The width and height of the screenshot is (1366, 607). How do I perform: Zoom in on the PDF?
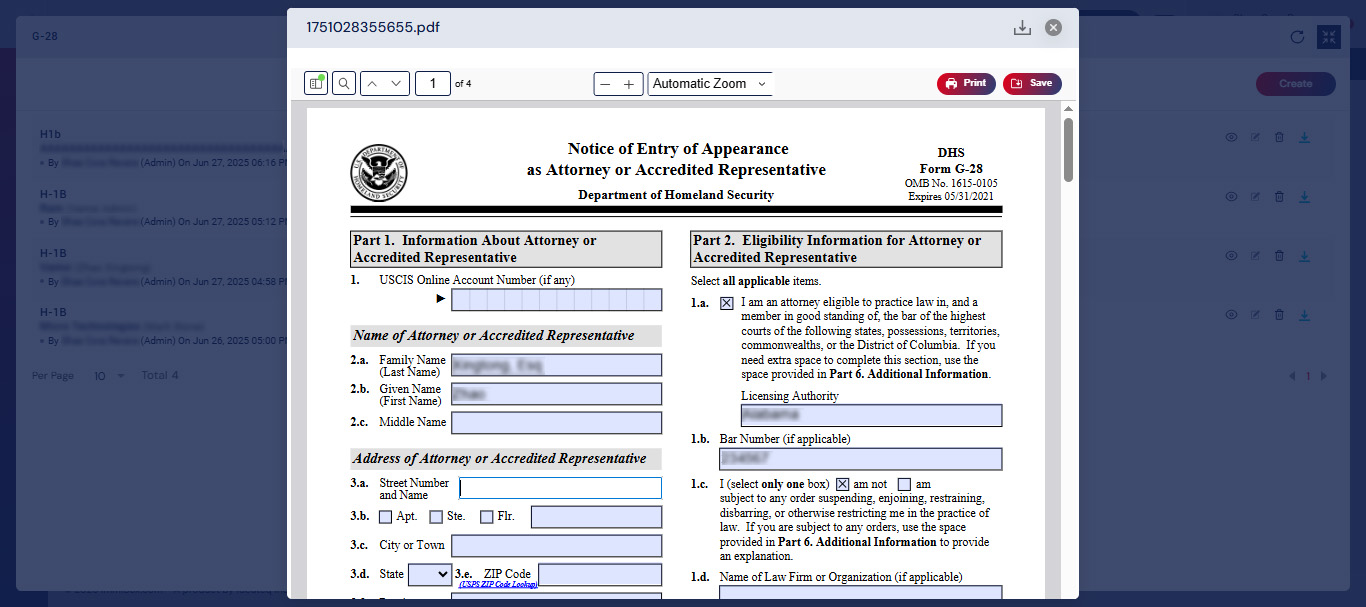point(629,84)
